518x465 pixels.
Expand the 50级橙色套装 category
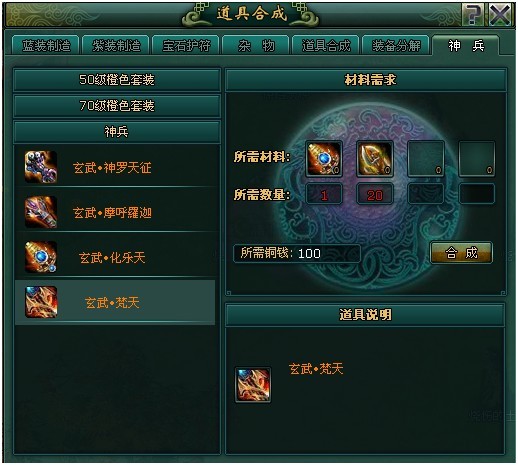coord(117,80)
